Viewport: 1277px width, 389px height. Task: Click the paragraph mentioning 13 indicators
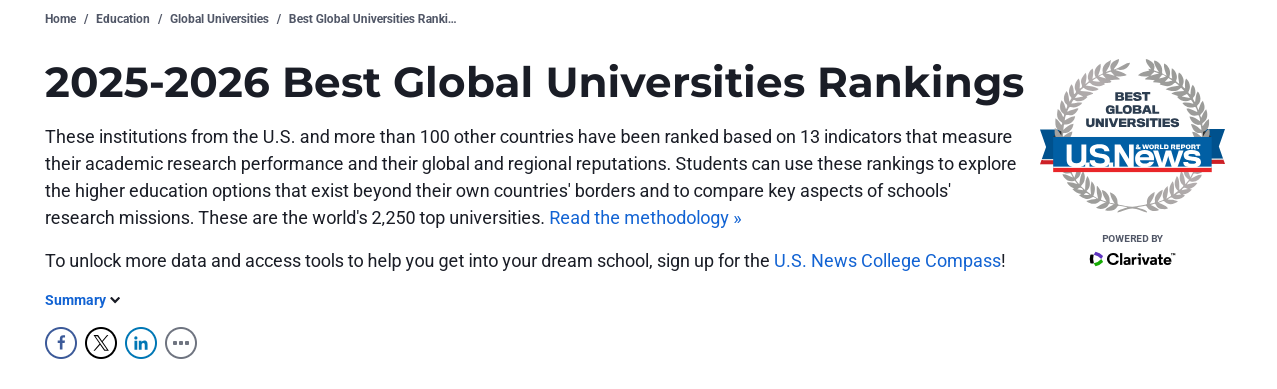531,177
